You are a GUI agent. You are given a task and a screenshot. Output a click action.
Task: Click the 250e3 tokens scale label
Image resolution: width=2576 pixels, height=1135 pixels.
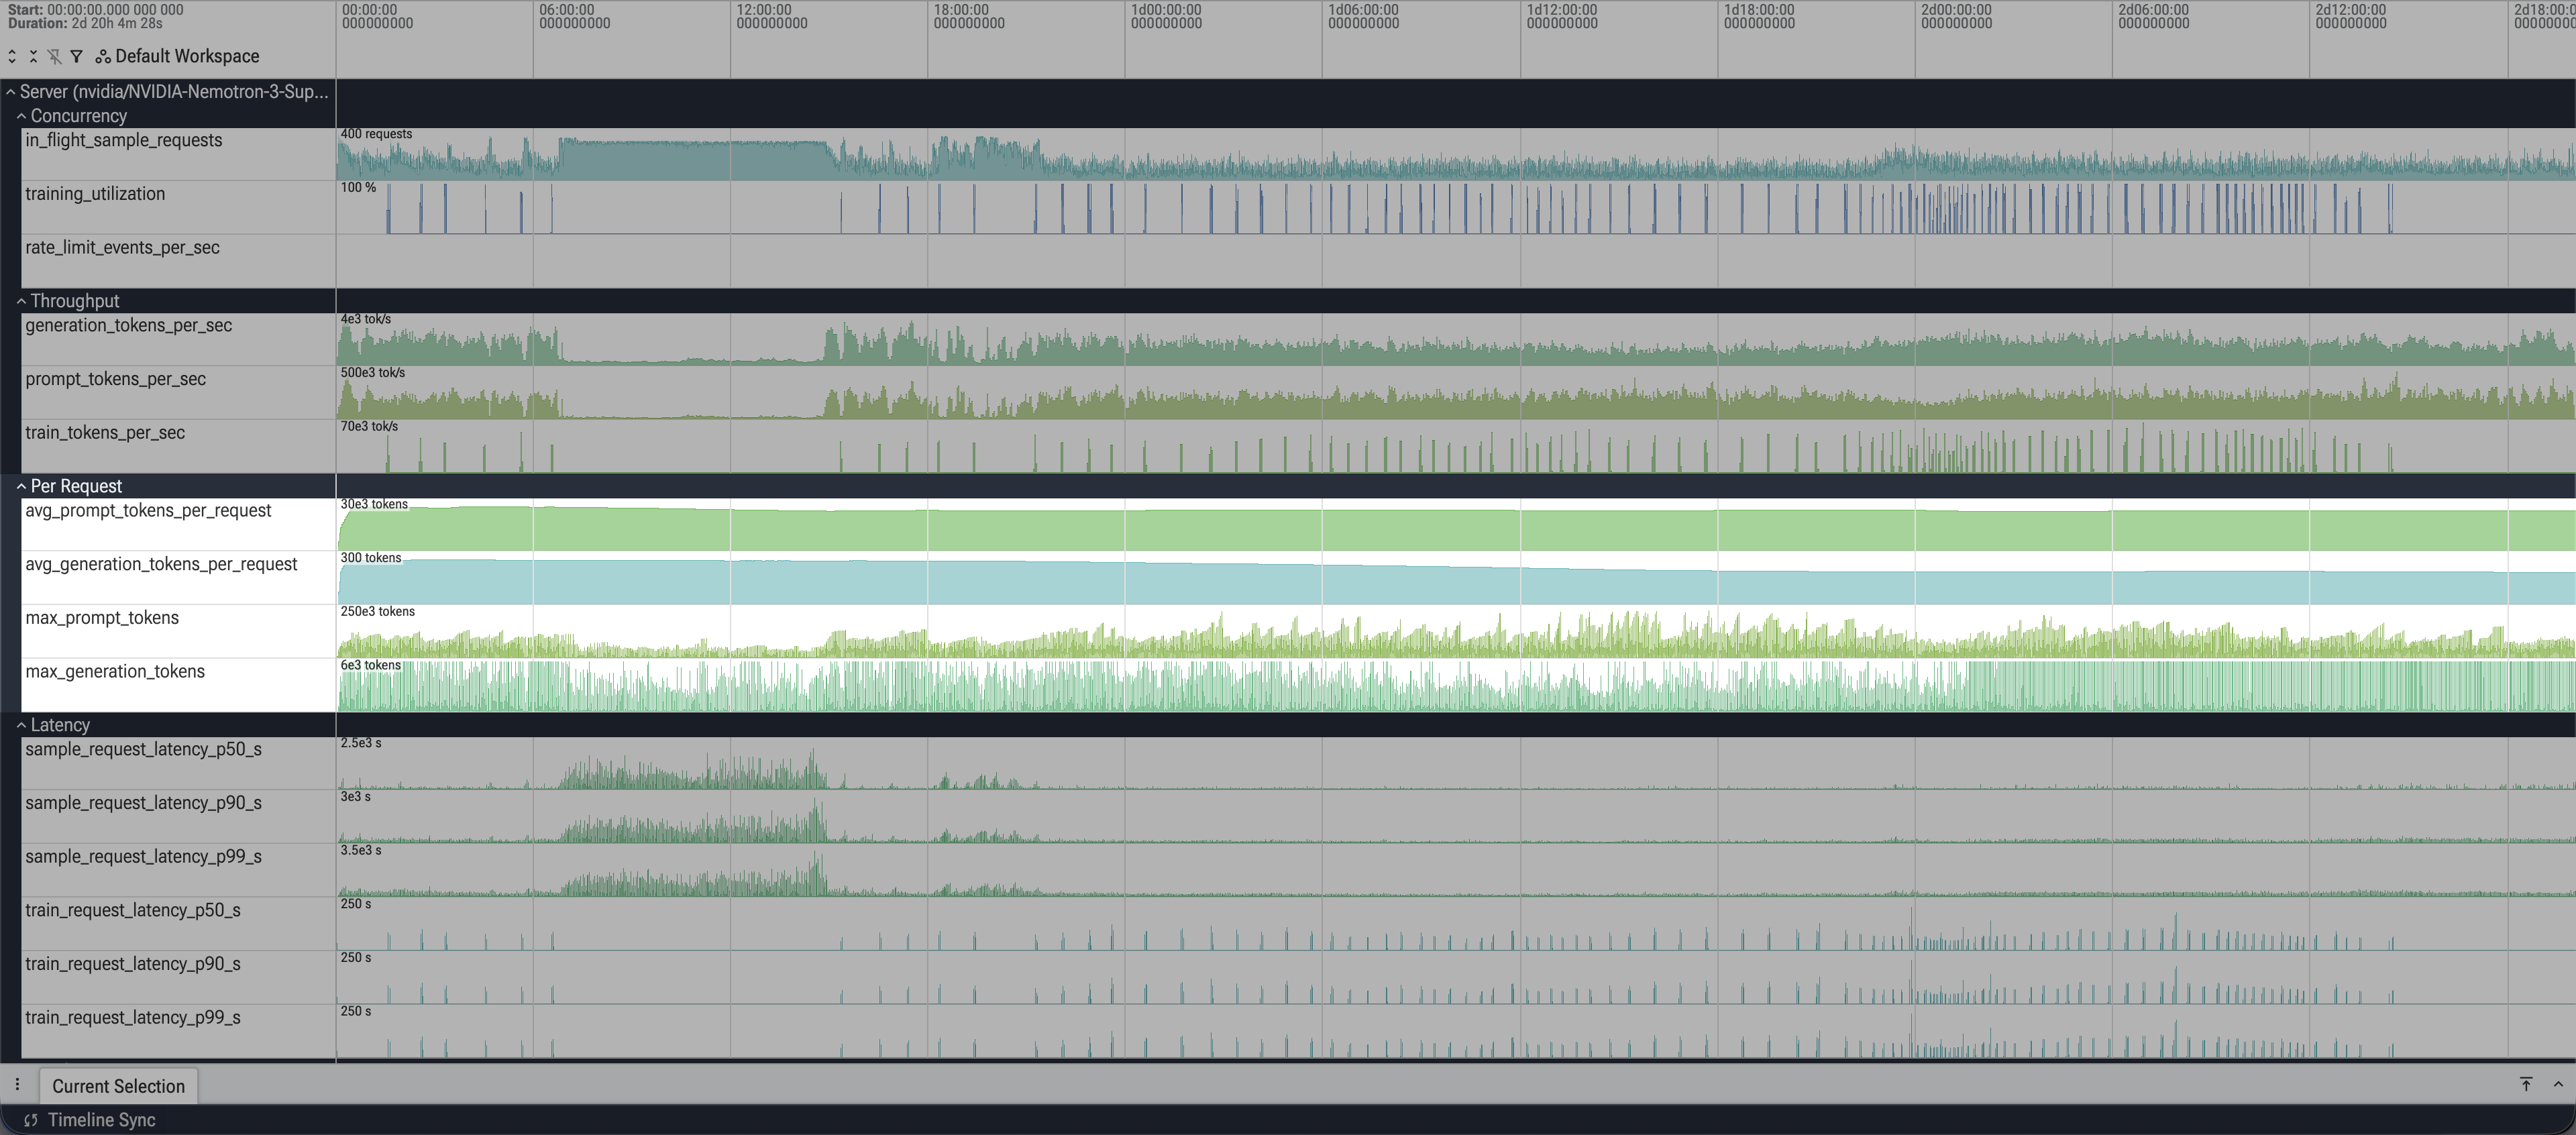tap(378, 612)
